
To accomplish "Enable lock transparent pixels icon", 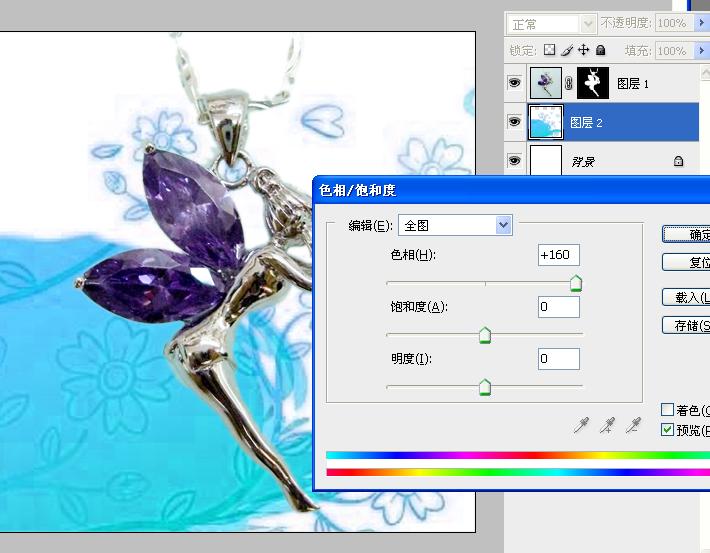I will [x=549, y=50].
